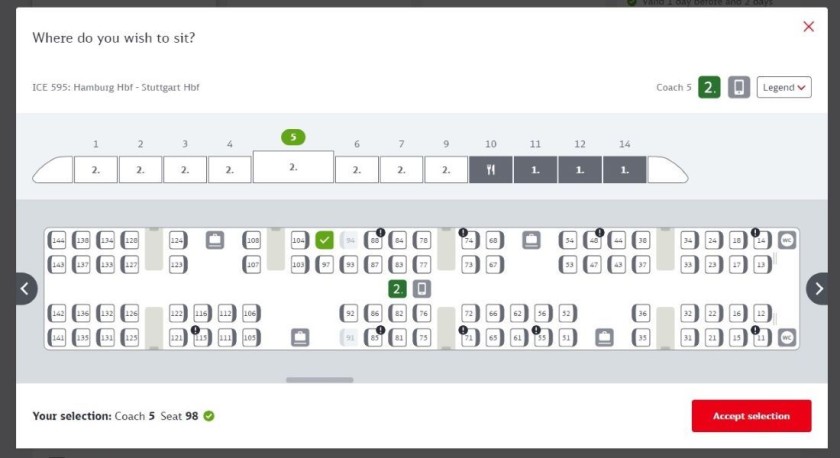Click the restaurant car 10 icon
The image size is (840, 458).
point(490,169)
